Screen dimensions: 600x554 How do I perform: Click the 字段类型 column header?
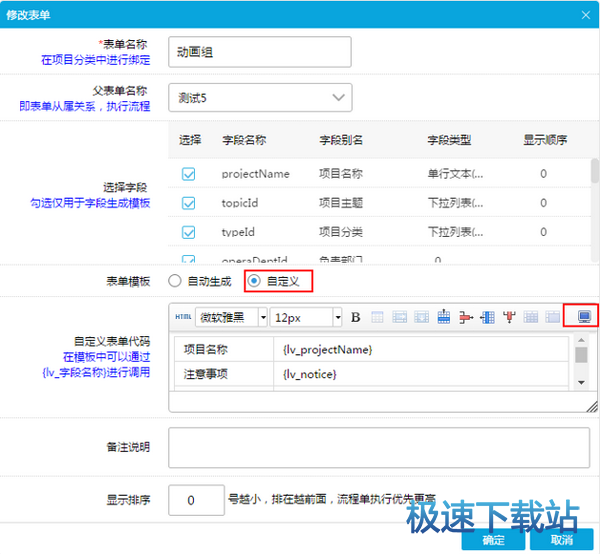449,140
